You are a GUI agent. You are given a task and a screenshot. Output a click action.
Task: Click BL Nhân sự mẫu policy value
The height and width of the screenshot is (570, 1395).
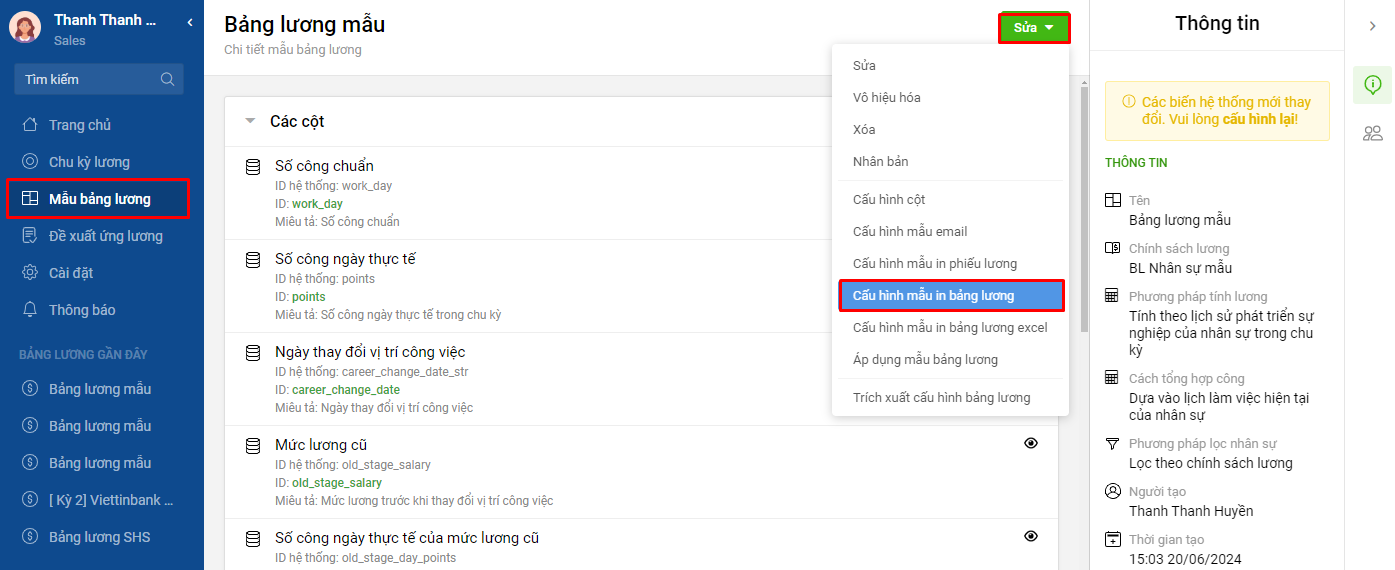1180,268
